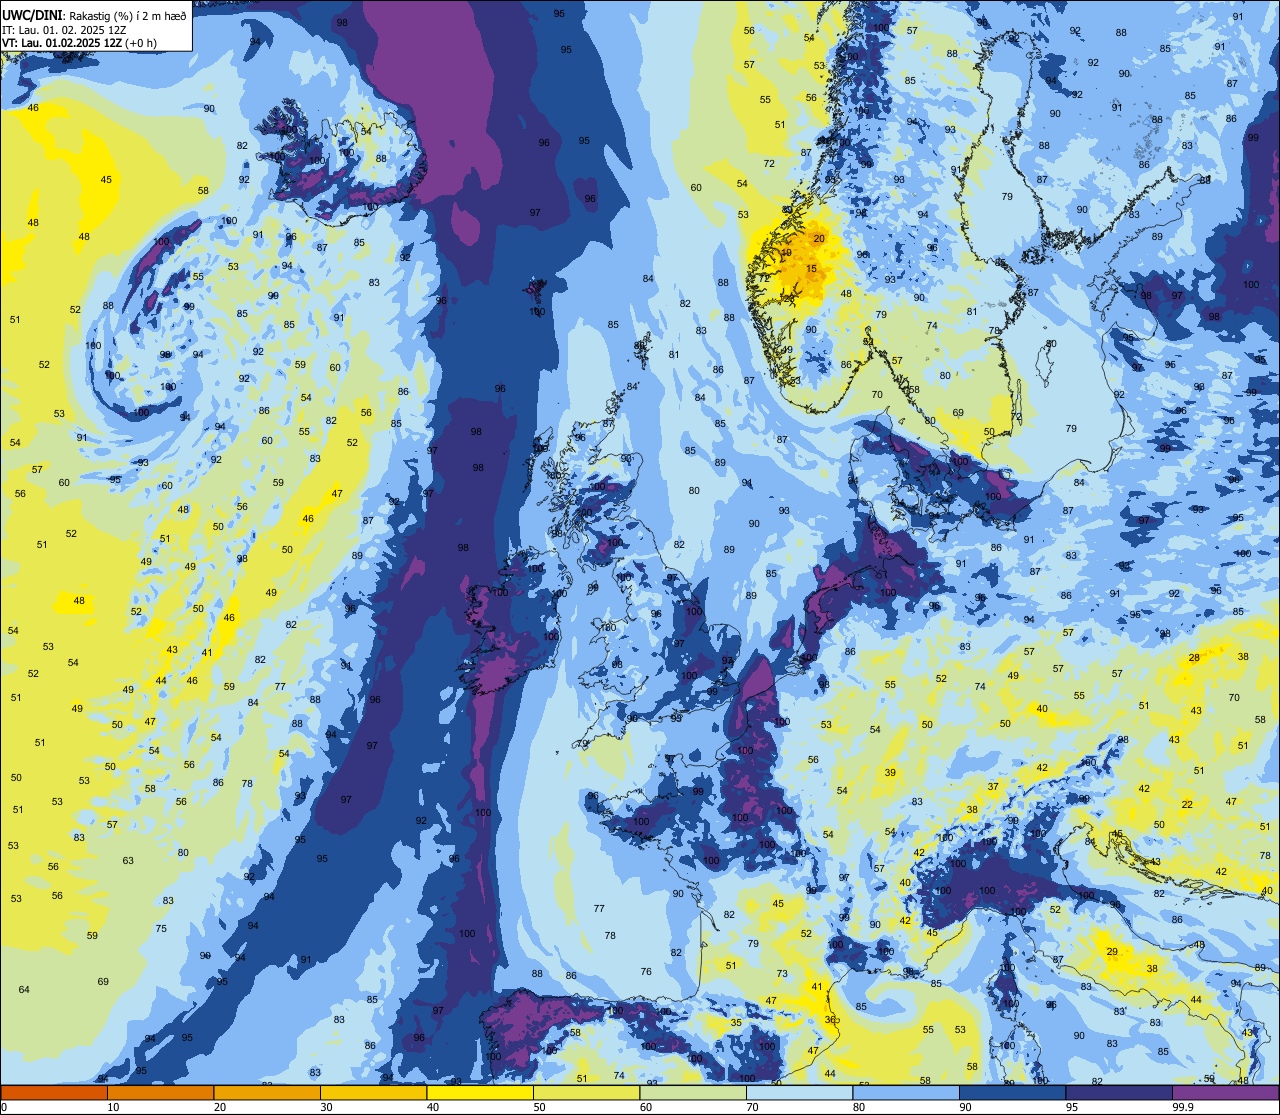Click the '10' label on the color scale
This screenshot has height=1115, width=1280.
113,1107
